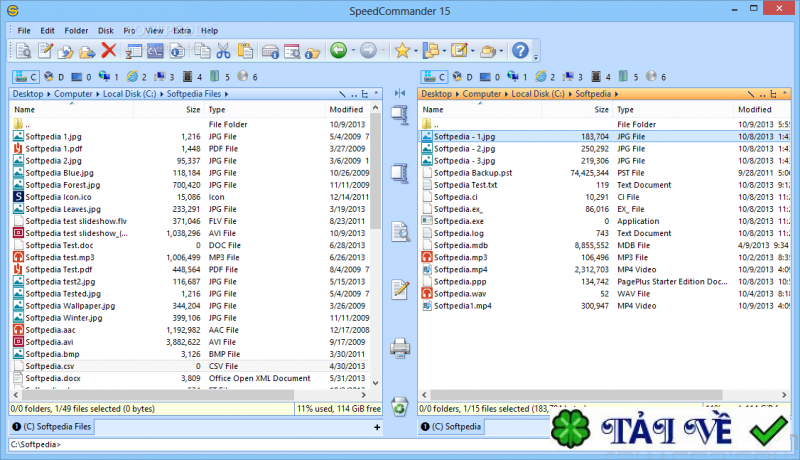Click the blue help question mark icon
The width and height of the screenshot is (800, 460).
[x=520, y=50]
